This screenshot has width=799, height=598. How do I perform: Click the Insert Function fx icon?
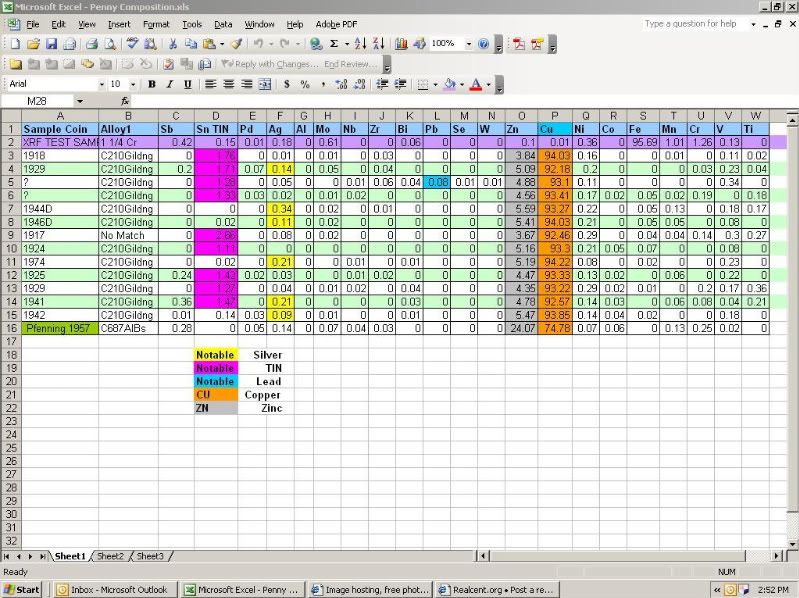pos(125,101)
